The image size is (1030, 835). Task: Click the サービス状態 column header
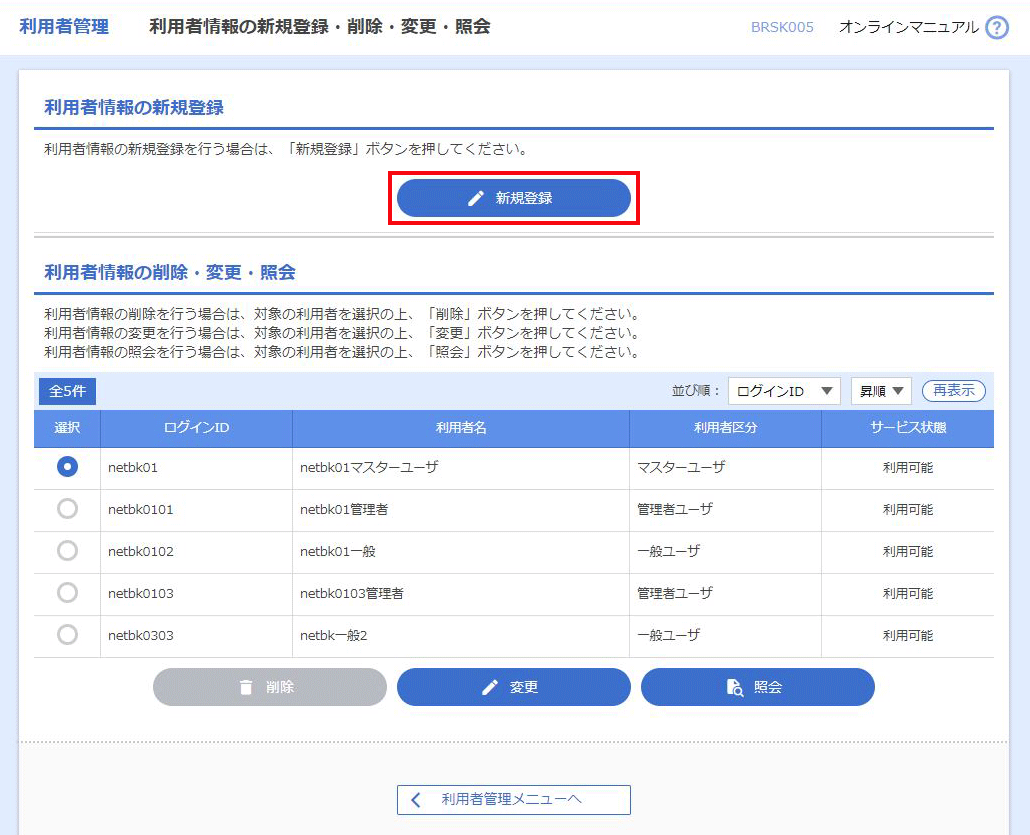pos(908,428)
